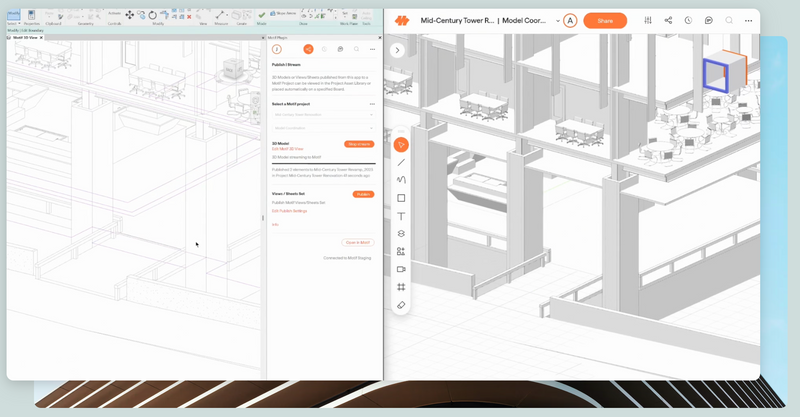
Task: Open the Model Coordination board dropdown in plugin
Action: coord(323,128)
